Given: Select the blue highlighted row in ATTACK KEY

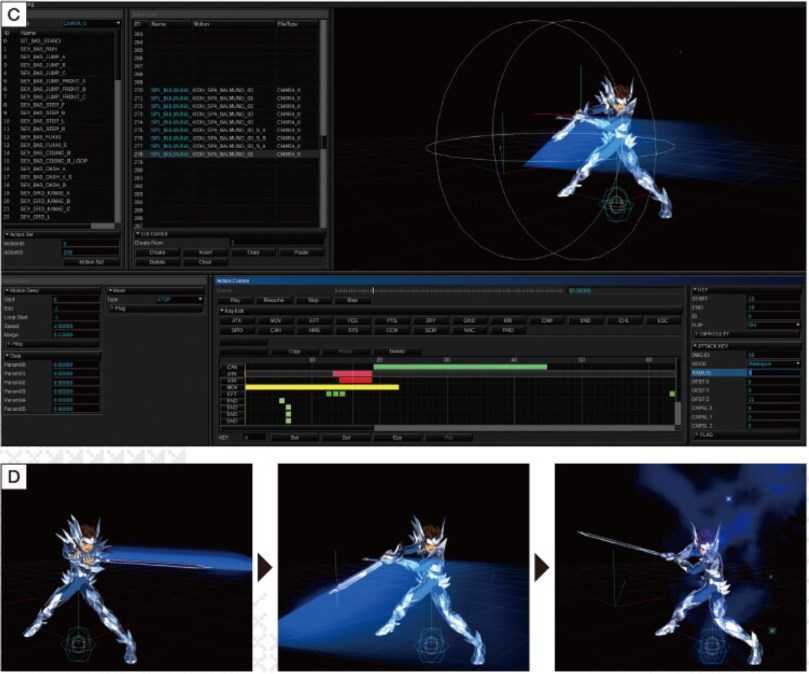Looking at the screenshot, I should click(746, 373).
